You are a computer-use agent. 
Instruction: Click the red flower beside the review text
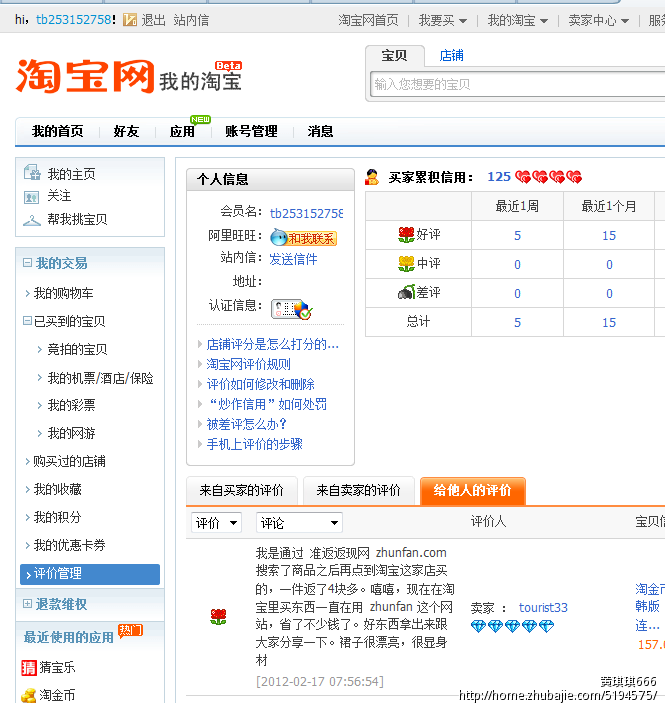pyautogui.click(x=218, y=617)
